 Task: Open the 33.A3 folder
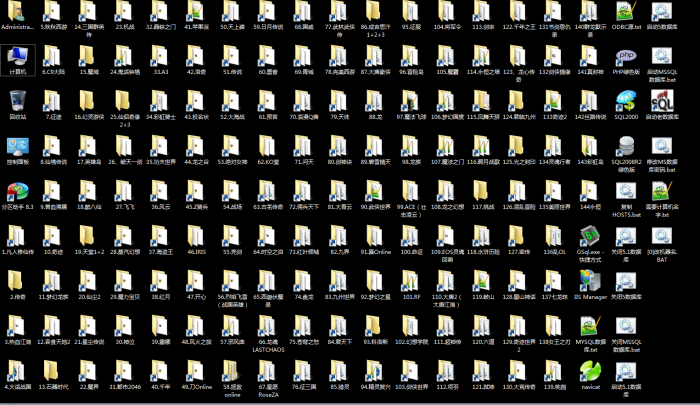point(159,56)
